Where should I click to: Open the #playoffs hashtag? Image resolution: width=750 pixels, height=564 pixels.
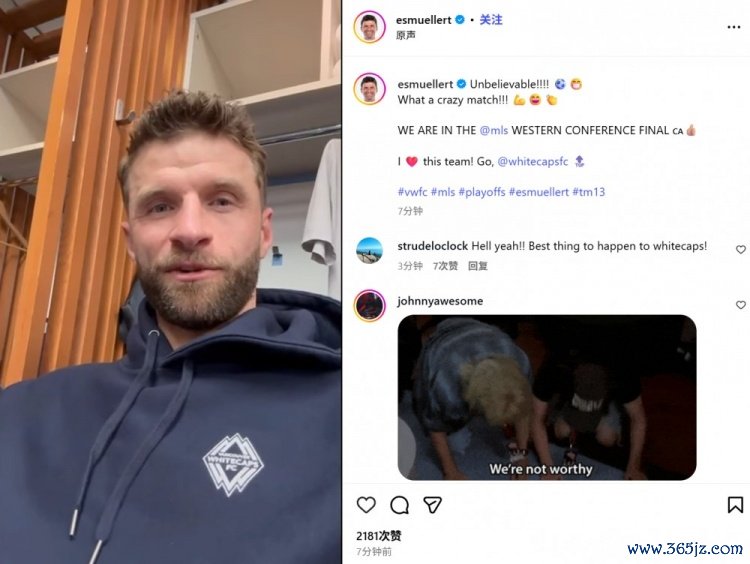[x=482, y=192]
